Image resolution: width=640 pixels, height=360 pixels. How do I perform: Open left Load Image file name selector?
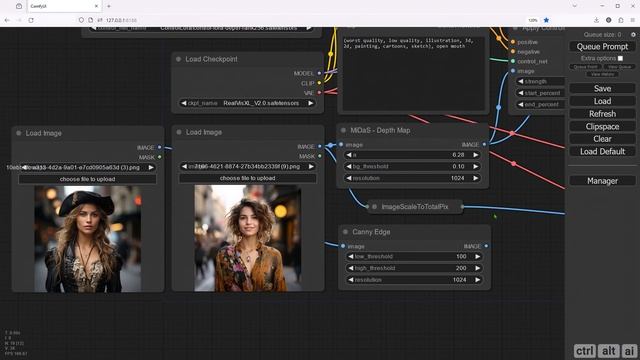click(x=87, y=167)
